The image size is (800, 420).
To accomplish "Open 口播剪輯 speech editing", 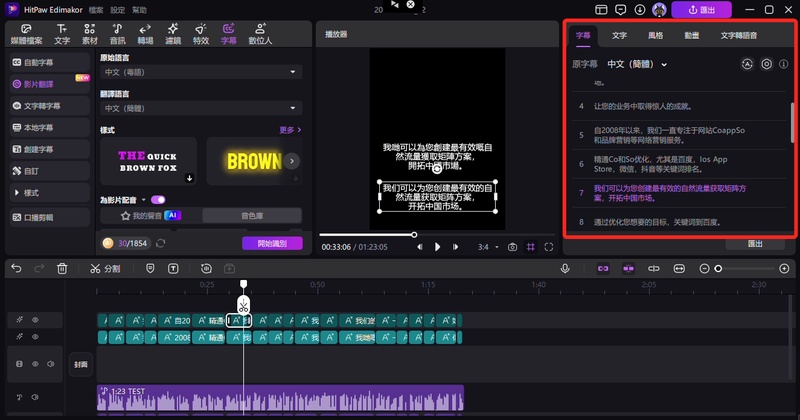I will (49, 217).
